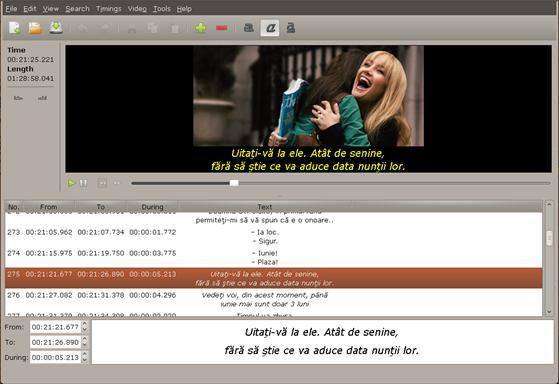Click the Text column header
Viewport: 559px width, 384px height.
(x=265, y=207)
